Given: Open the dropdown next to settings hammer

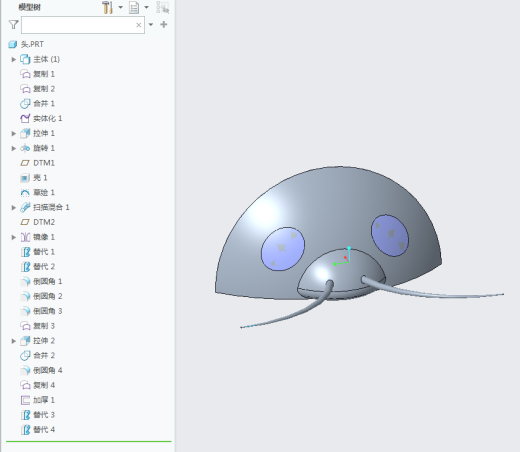Looking at the screenshot, I should [x=120, y=7].
